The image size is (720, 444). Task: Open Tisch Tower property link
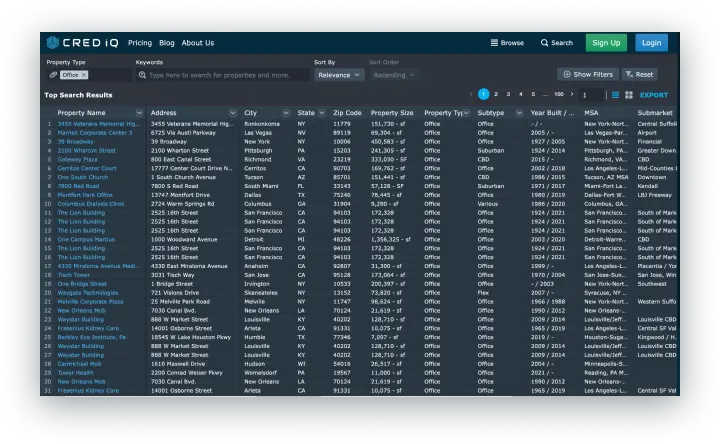coord(73,275)
